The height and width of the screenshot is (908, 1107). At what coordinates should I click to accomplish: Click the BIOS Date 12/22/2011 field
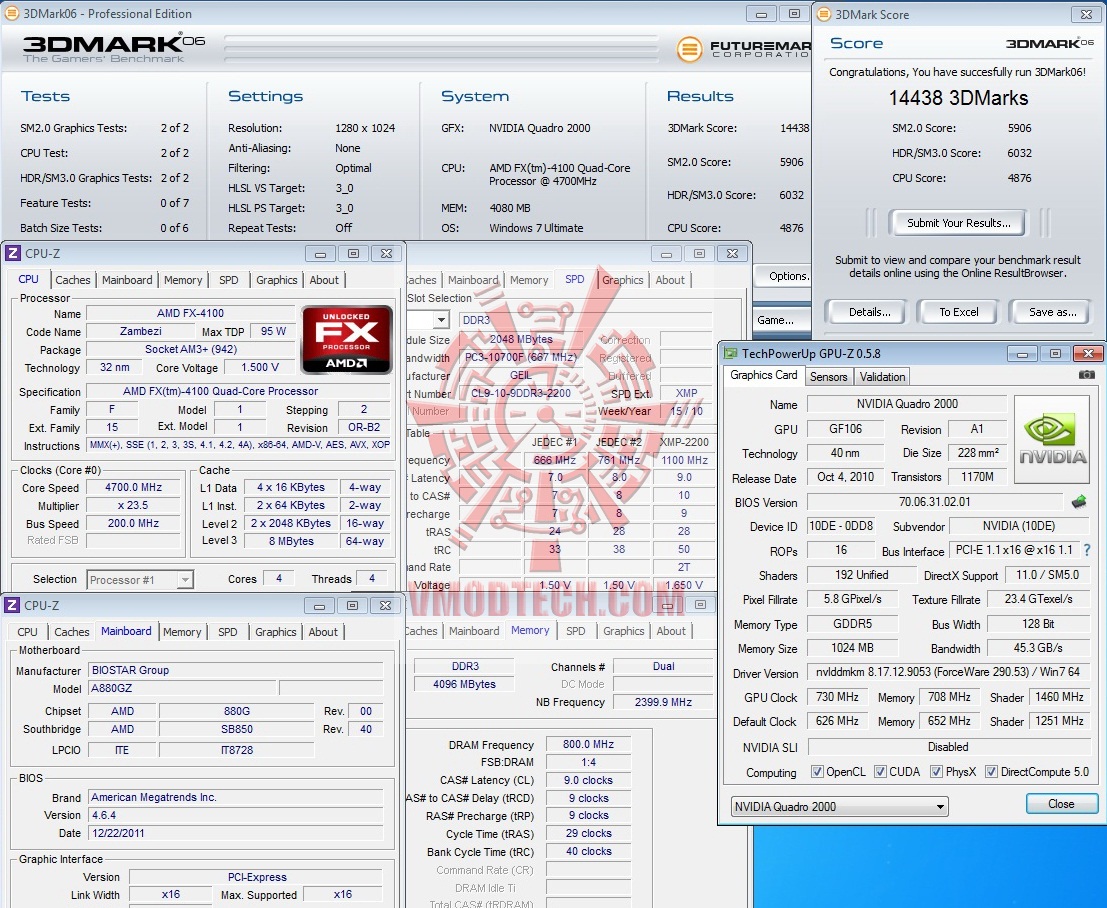235,832
